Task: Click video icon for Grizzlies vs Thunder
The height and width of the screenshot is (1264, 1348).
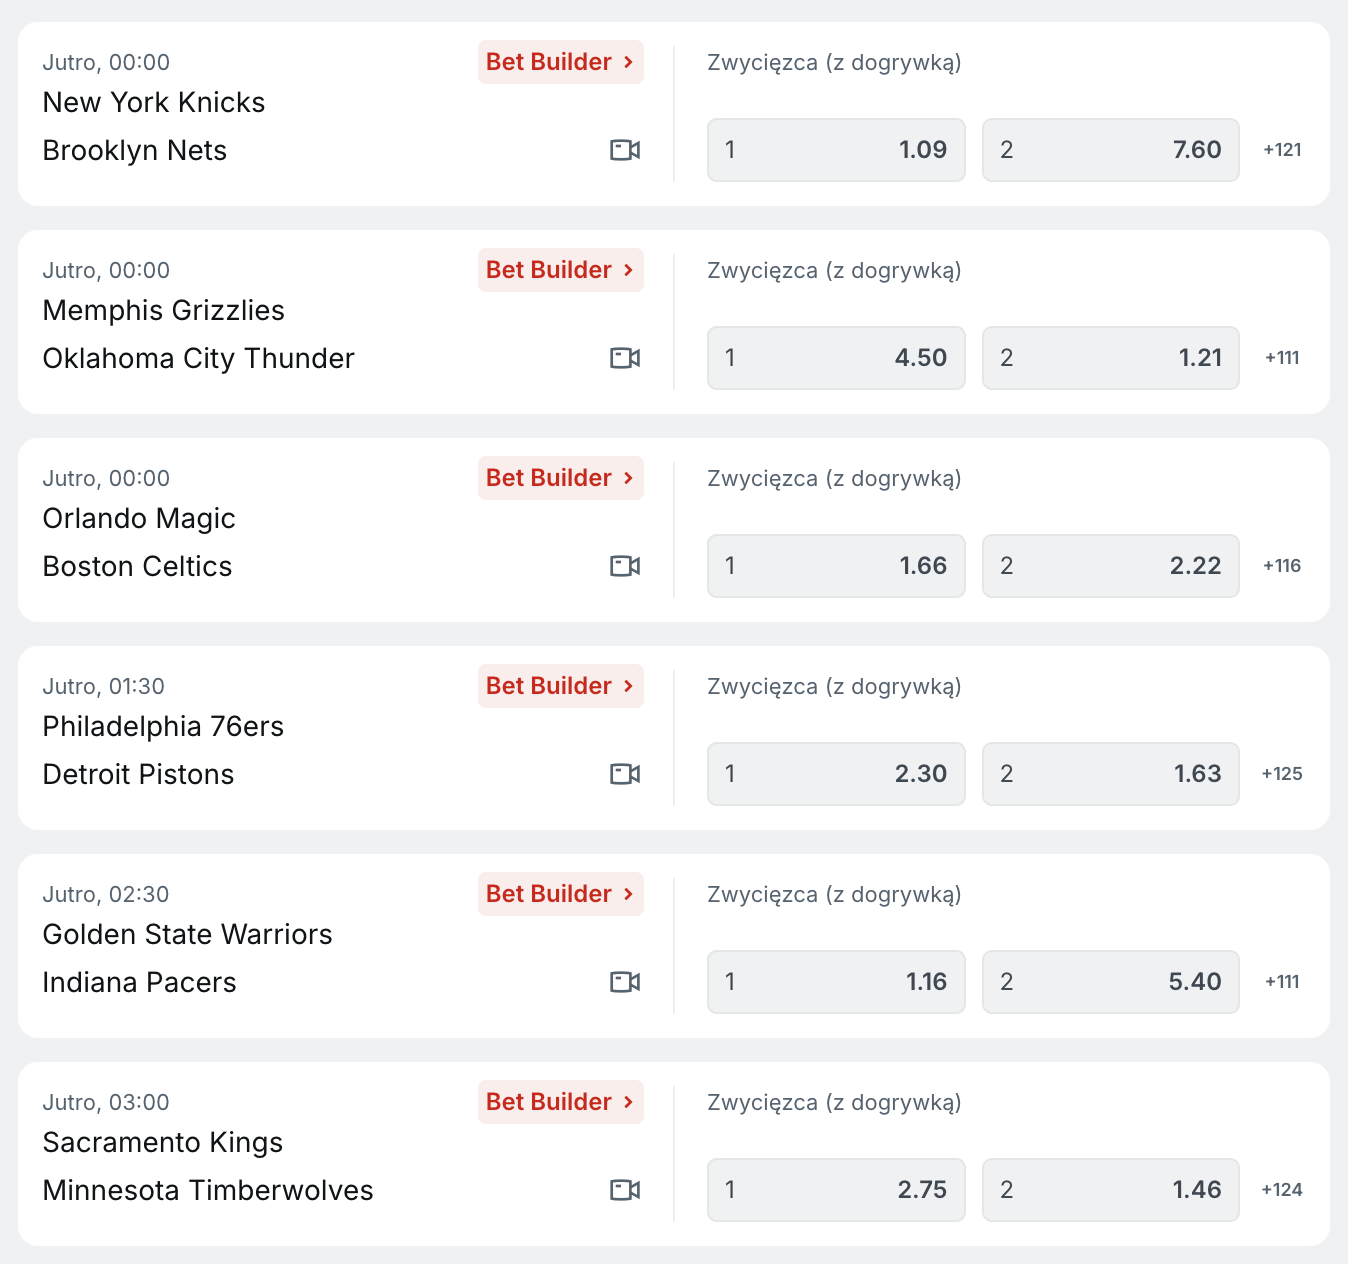Action: pos(625,358)
